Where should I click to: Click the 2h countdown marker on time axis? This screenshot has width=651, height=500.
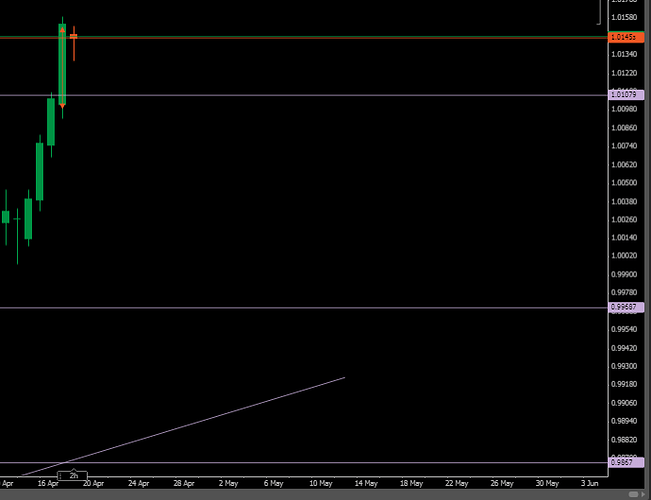pyautogui.click(x=72, y=475)
